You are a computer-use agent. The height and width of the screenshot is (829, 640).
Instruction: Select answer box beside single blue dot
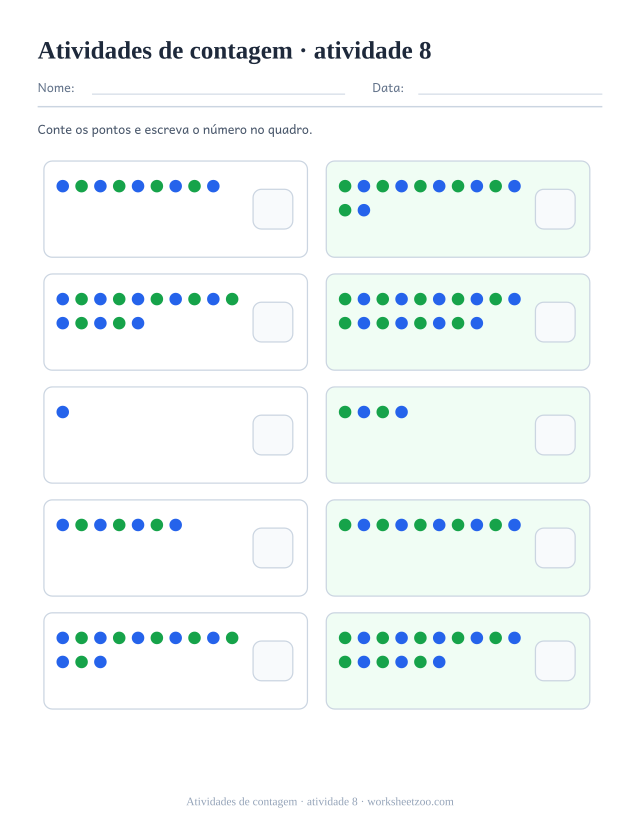pos(273,435)
